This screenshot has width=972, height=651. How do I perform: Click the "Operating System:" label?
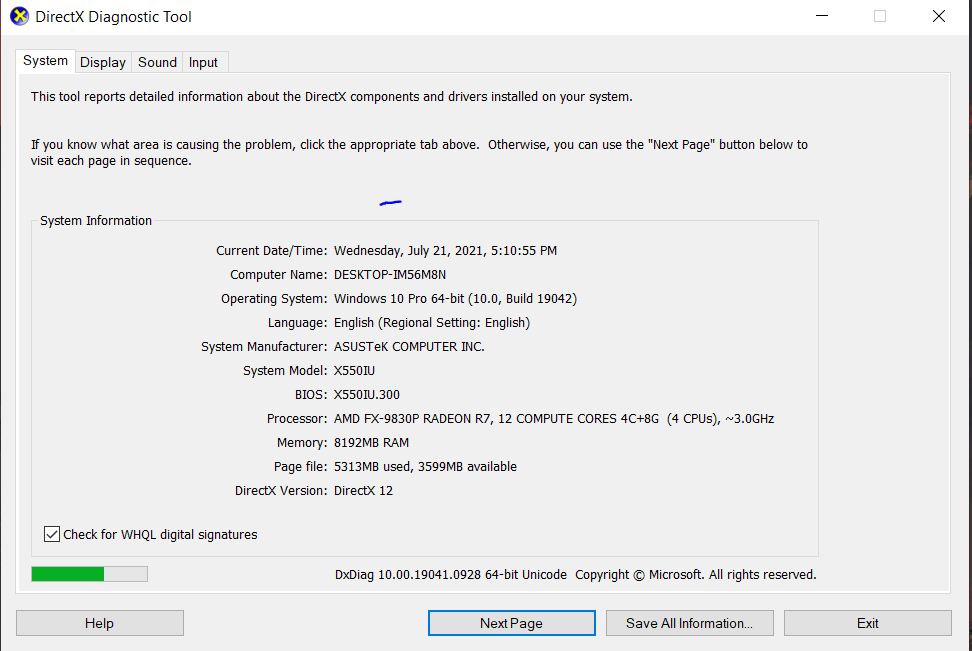(x=274, y=298)
